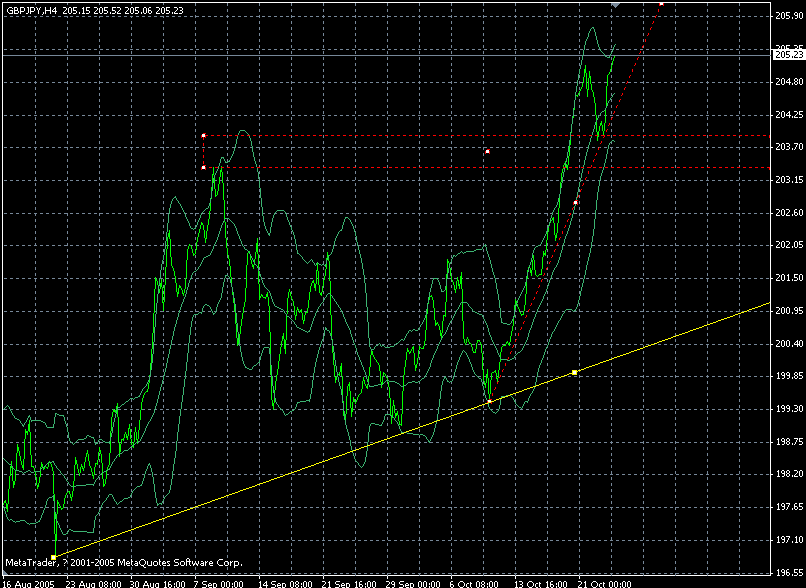Click the red dashed trendline's middle anchor
This screenshot has height=588, width=806.
(x=575, y=203)
